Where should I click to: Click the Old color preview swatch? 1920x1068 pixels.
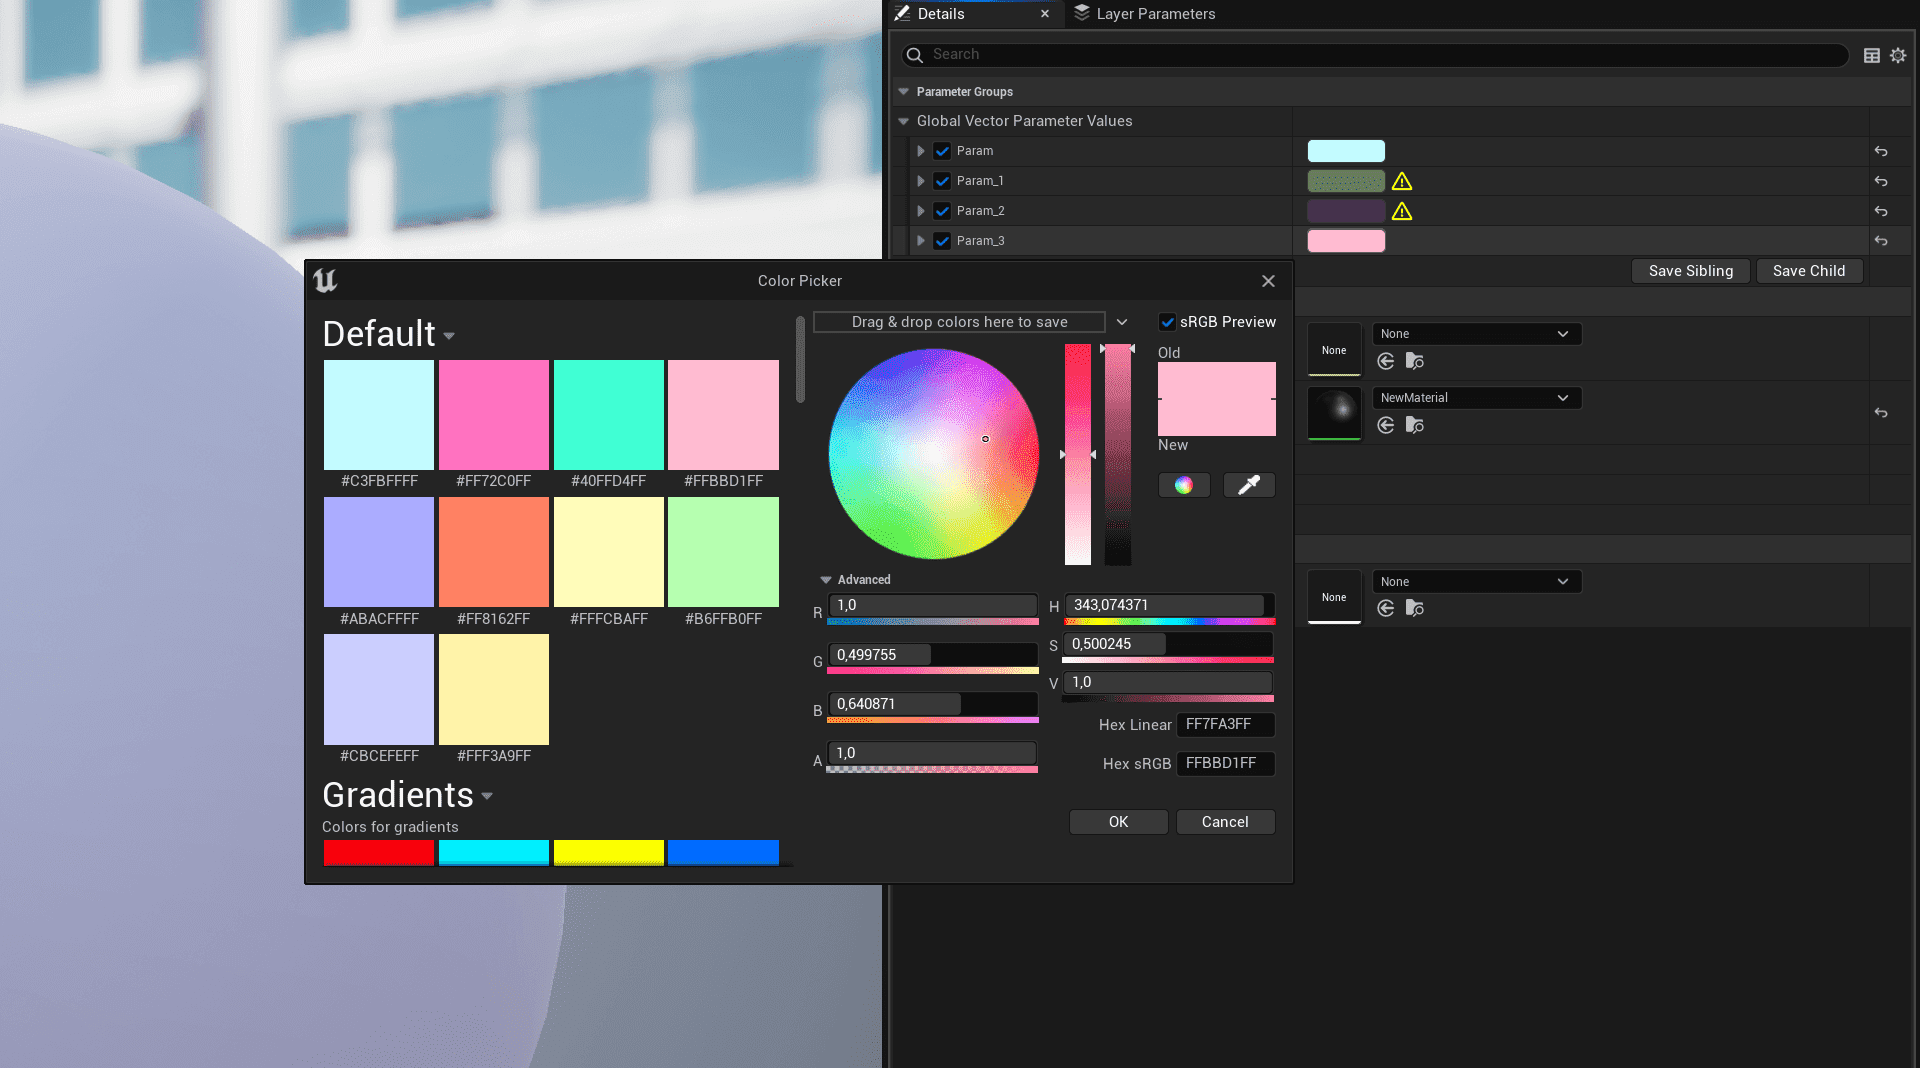click(1216, 380)
